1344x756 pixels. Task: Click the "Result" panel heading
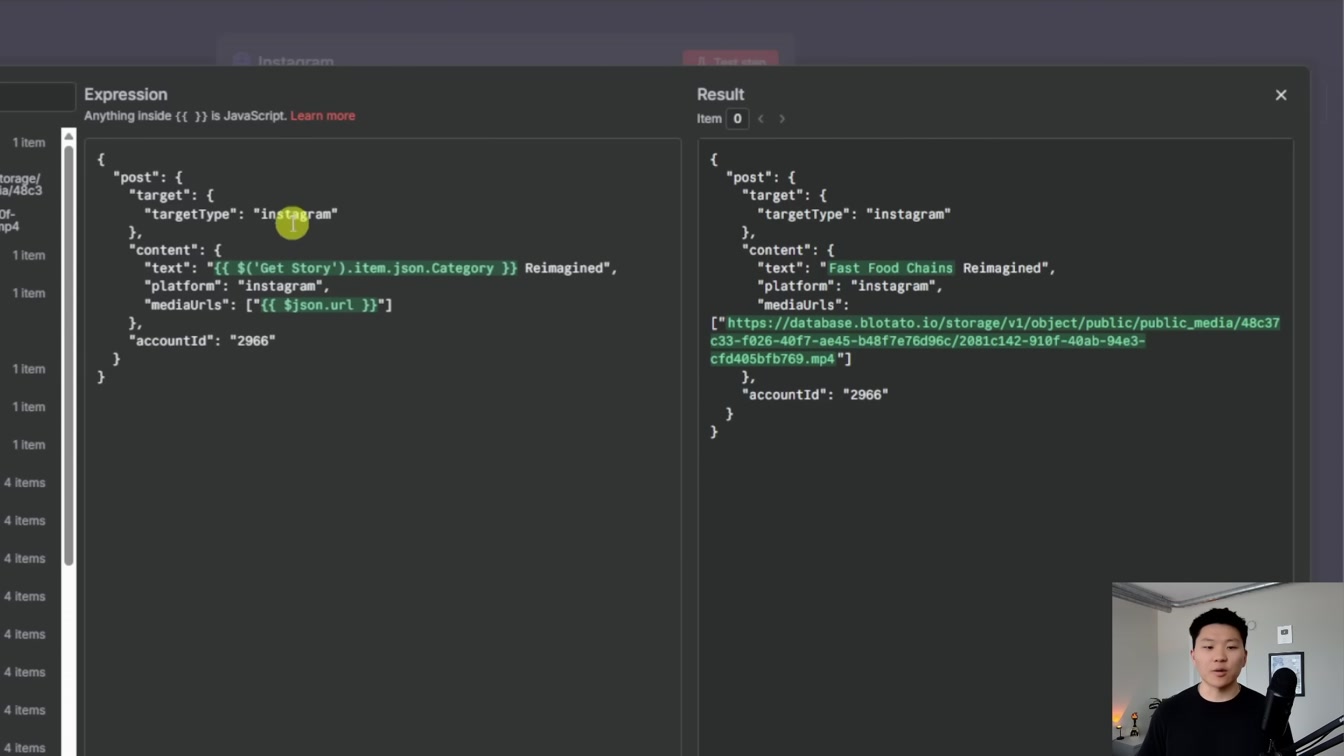[x=721, y=95]
